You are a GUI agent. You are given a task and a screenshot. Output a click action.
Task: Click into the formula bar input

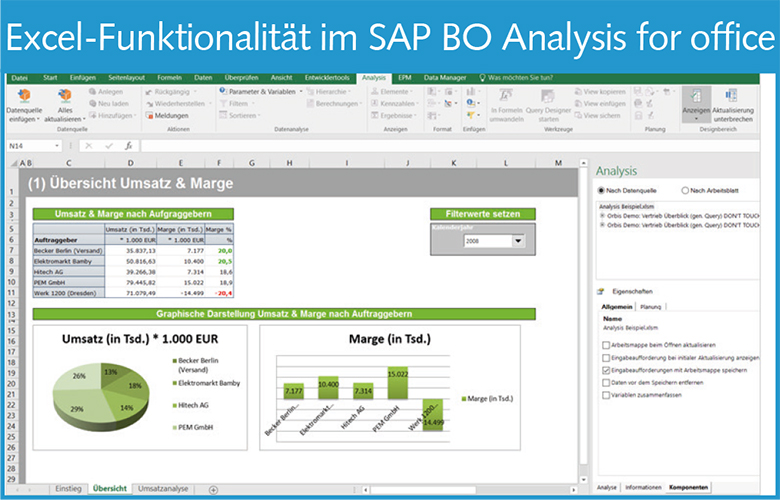pyautogui.click(x=450, y=146)
